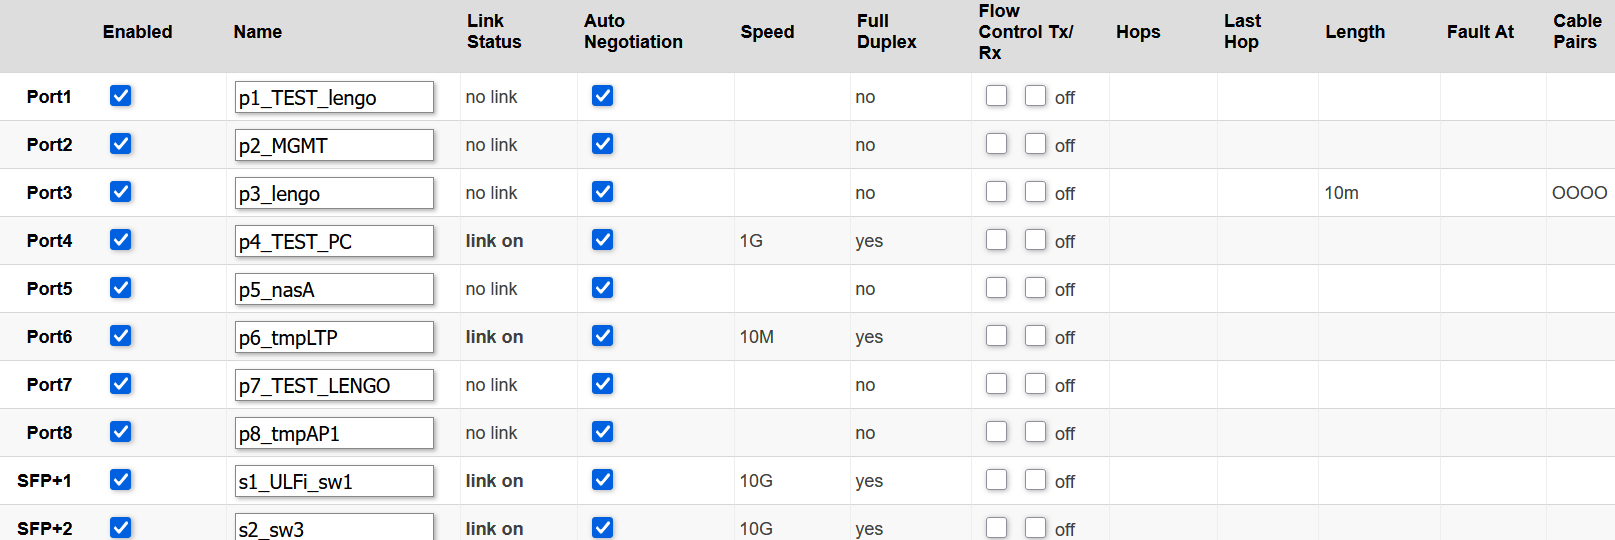Focus the s1_ULFi_sw1 name field
The width and height of the screenshot is (1615, 540).
[334, 481]
